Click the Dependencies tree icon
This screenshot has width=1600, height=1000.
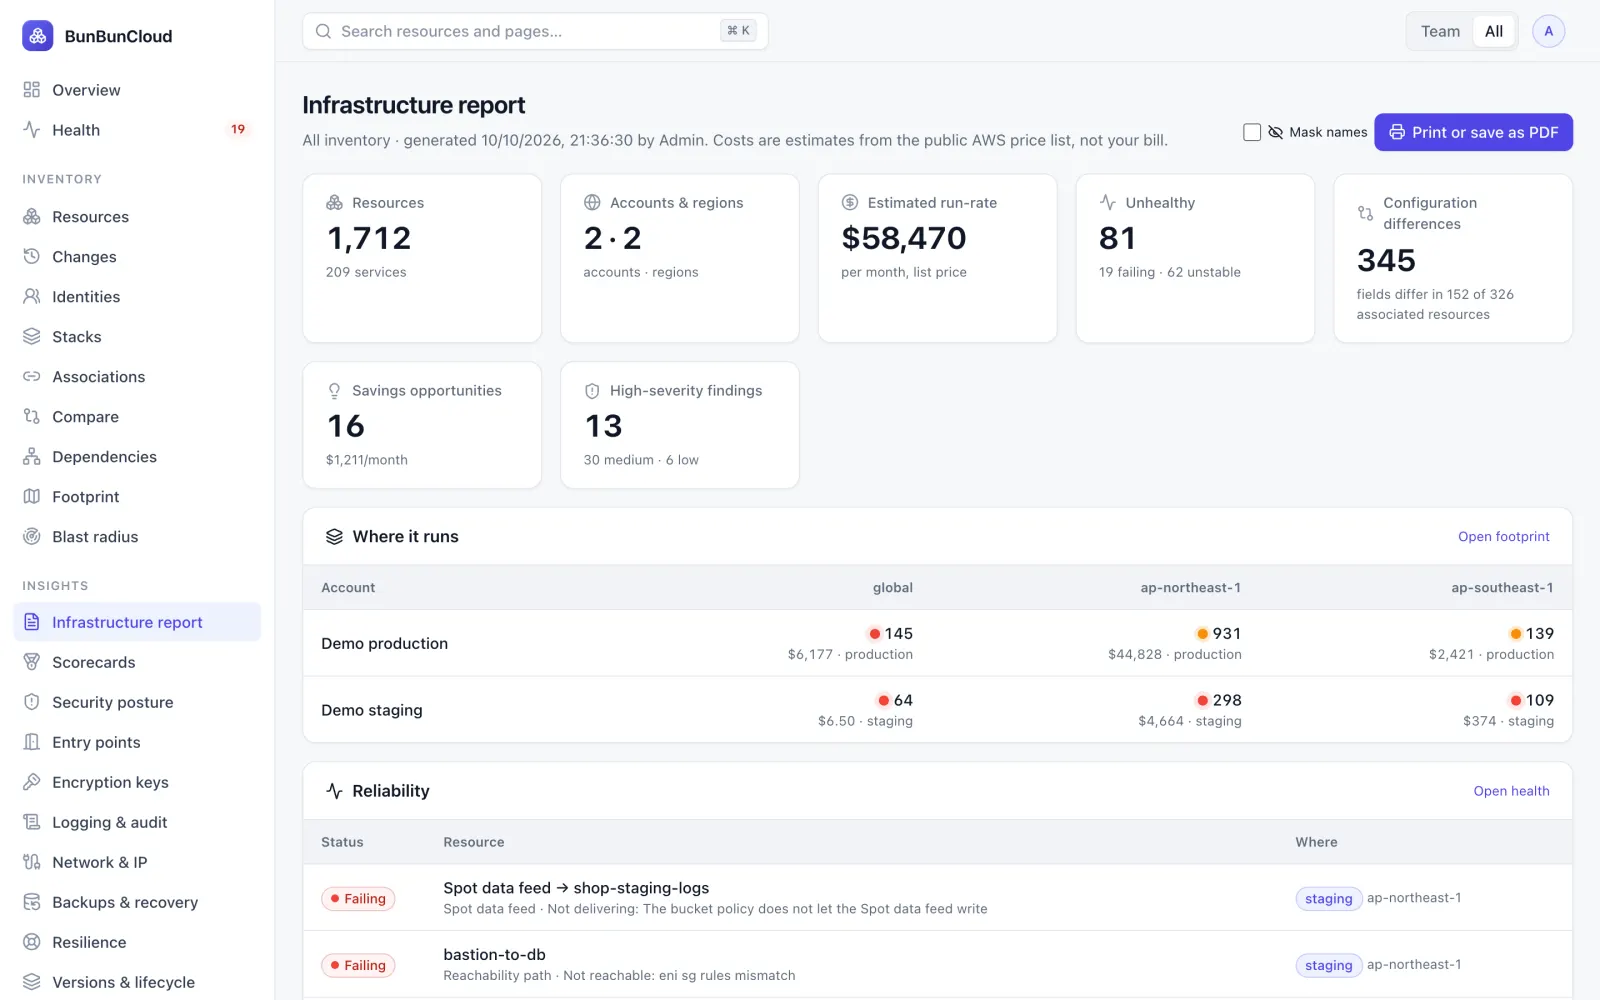click(x=32, y=457)
